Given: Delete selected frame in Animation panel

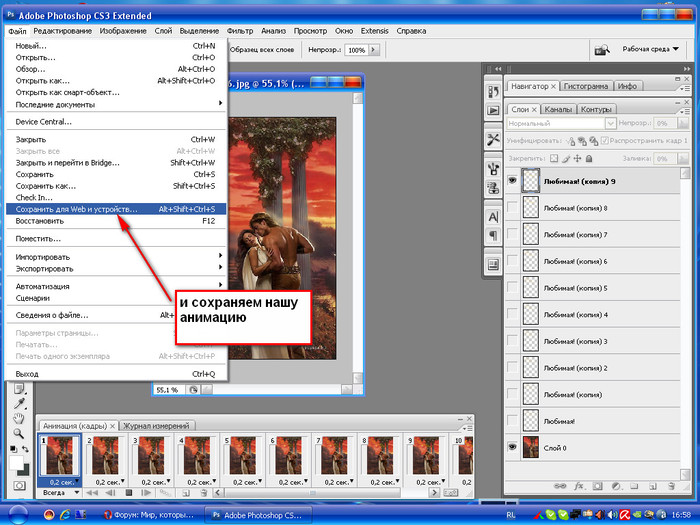Looking at the screenshot, I should (204, 493).
